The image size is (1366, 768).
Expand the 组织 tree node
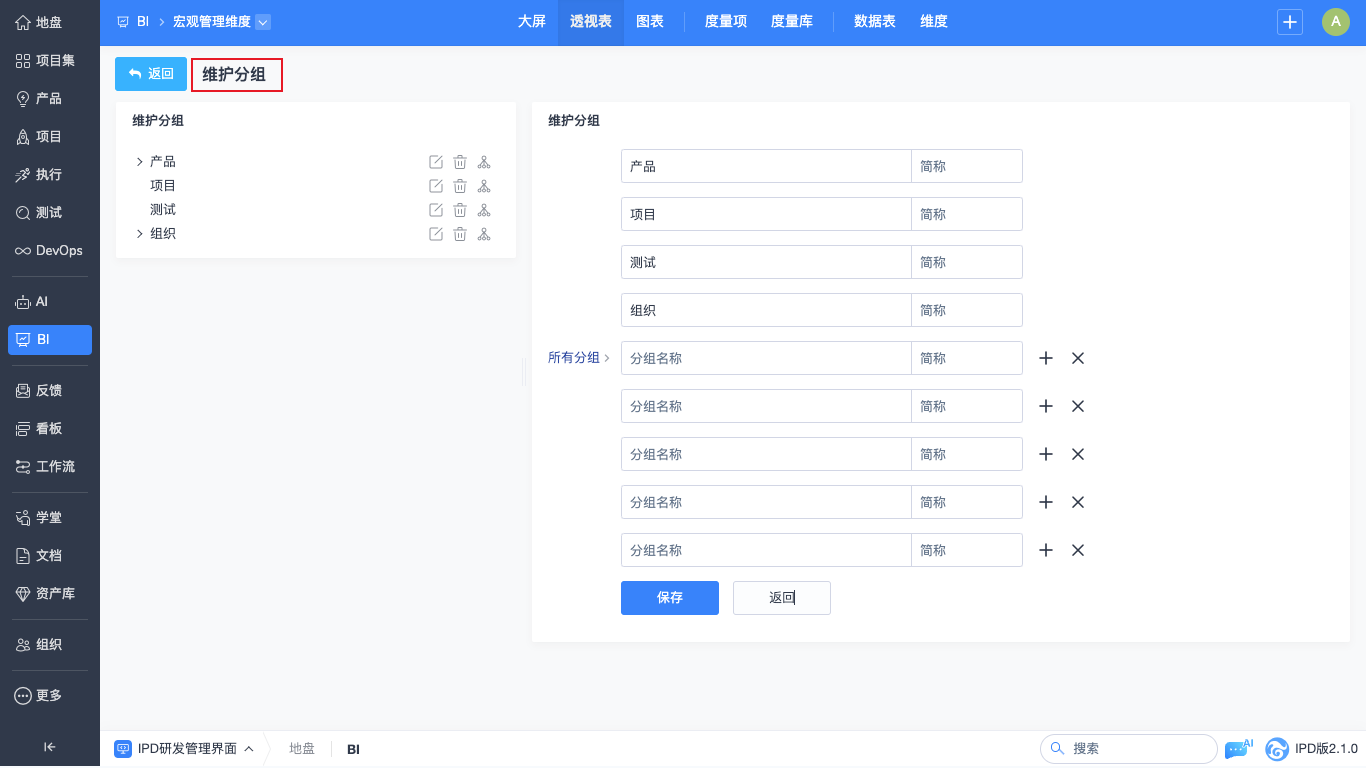[139, 234]
